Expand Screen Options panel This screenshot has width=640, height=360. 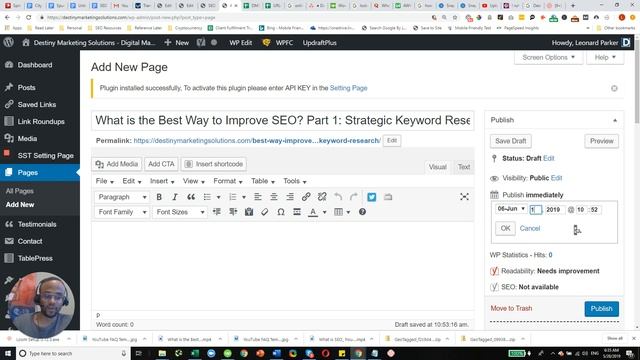pyautogui.click(x=549, y=58)
